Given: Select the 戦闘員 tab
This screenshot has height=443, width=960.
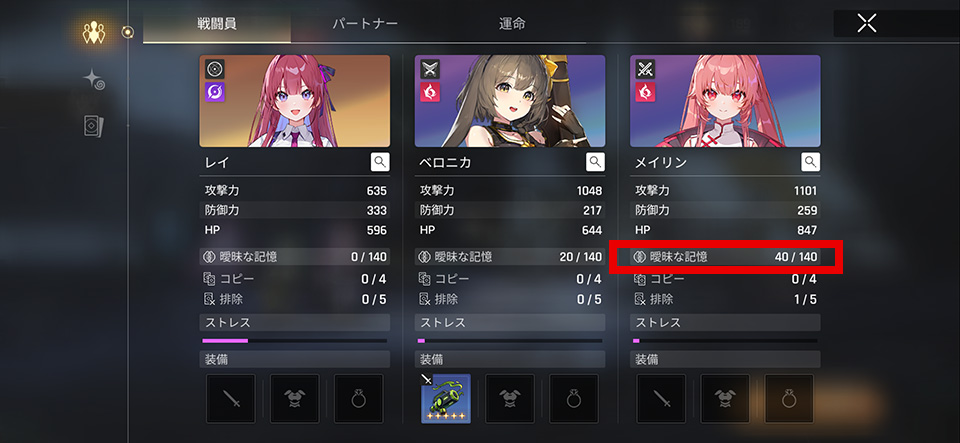Looking at the screenshot, I should point(217,24).
